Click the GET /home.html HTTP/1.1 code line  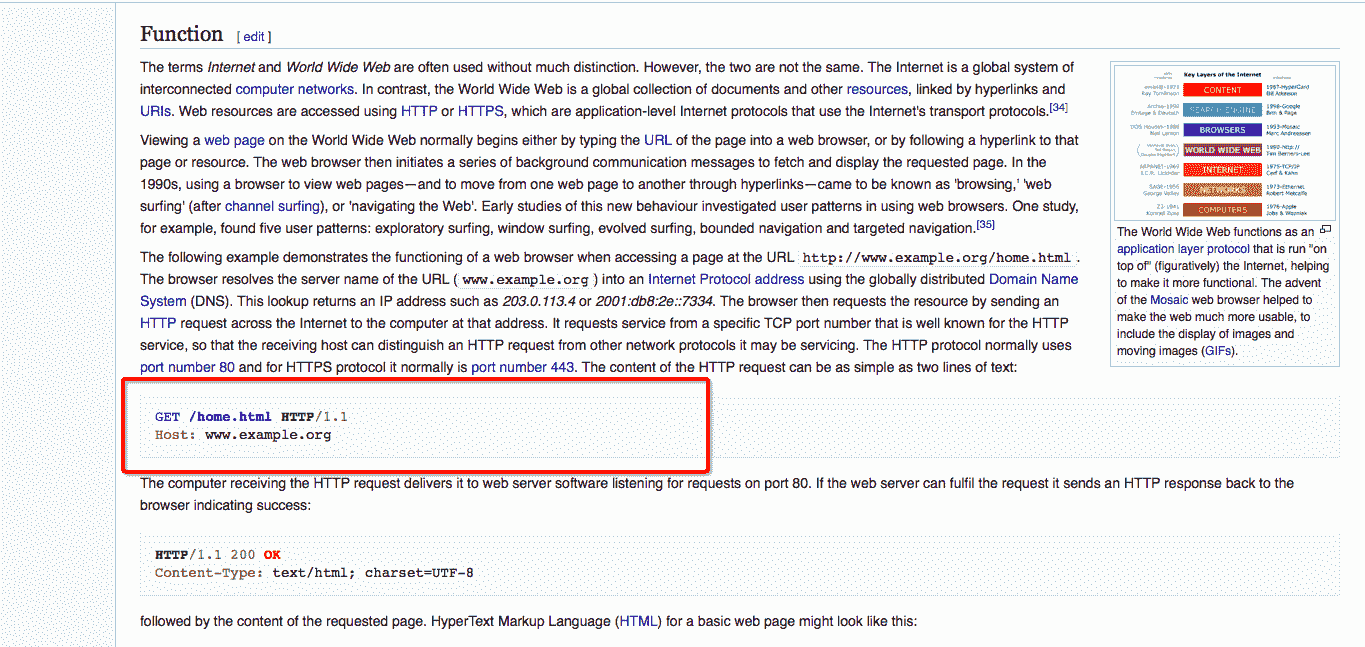click(x=251, y=416)
